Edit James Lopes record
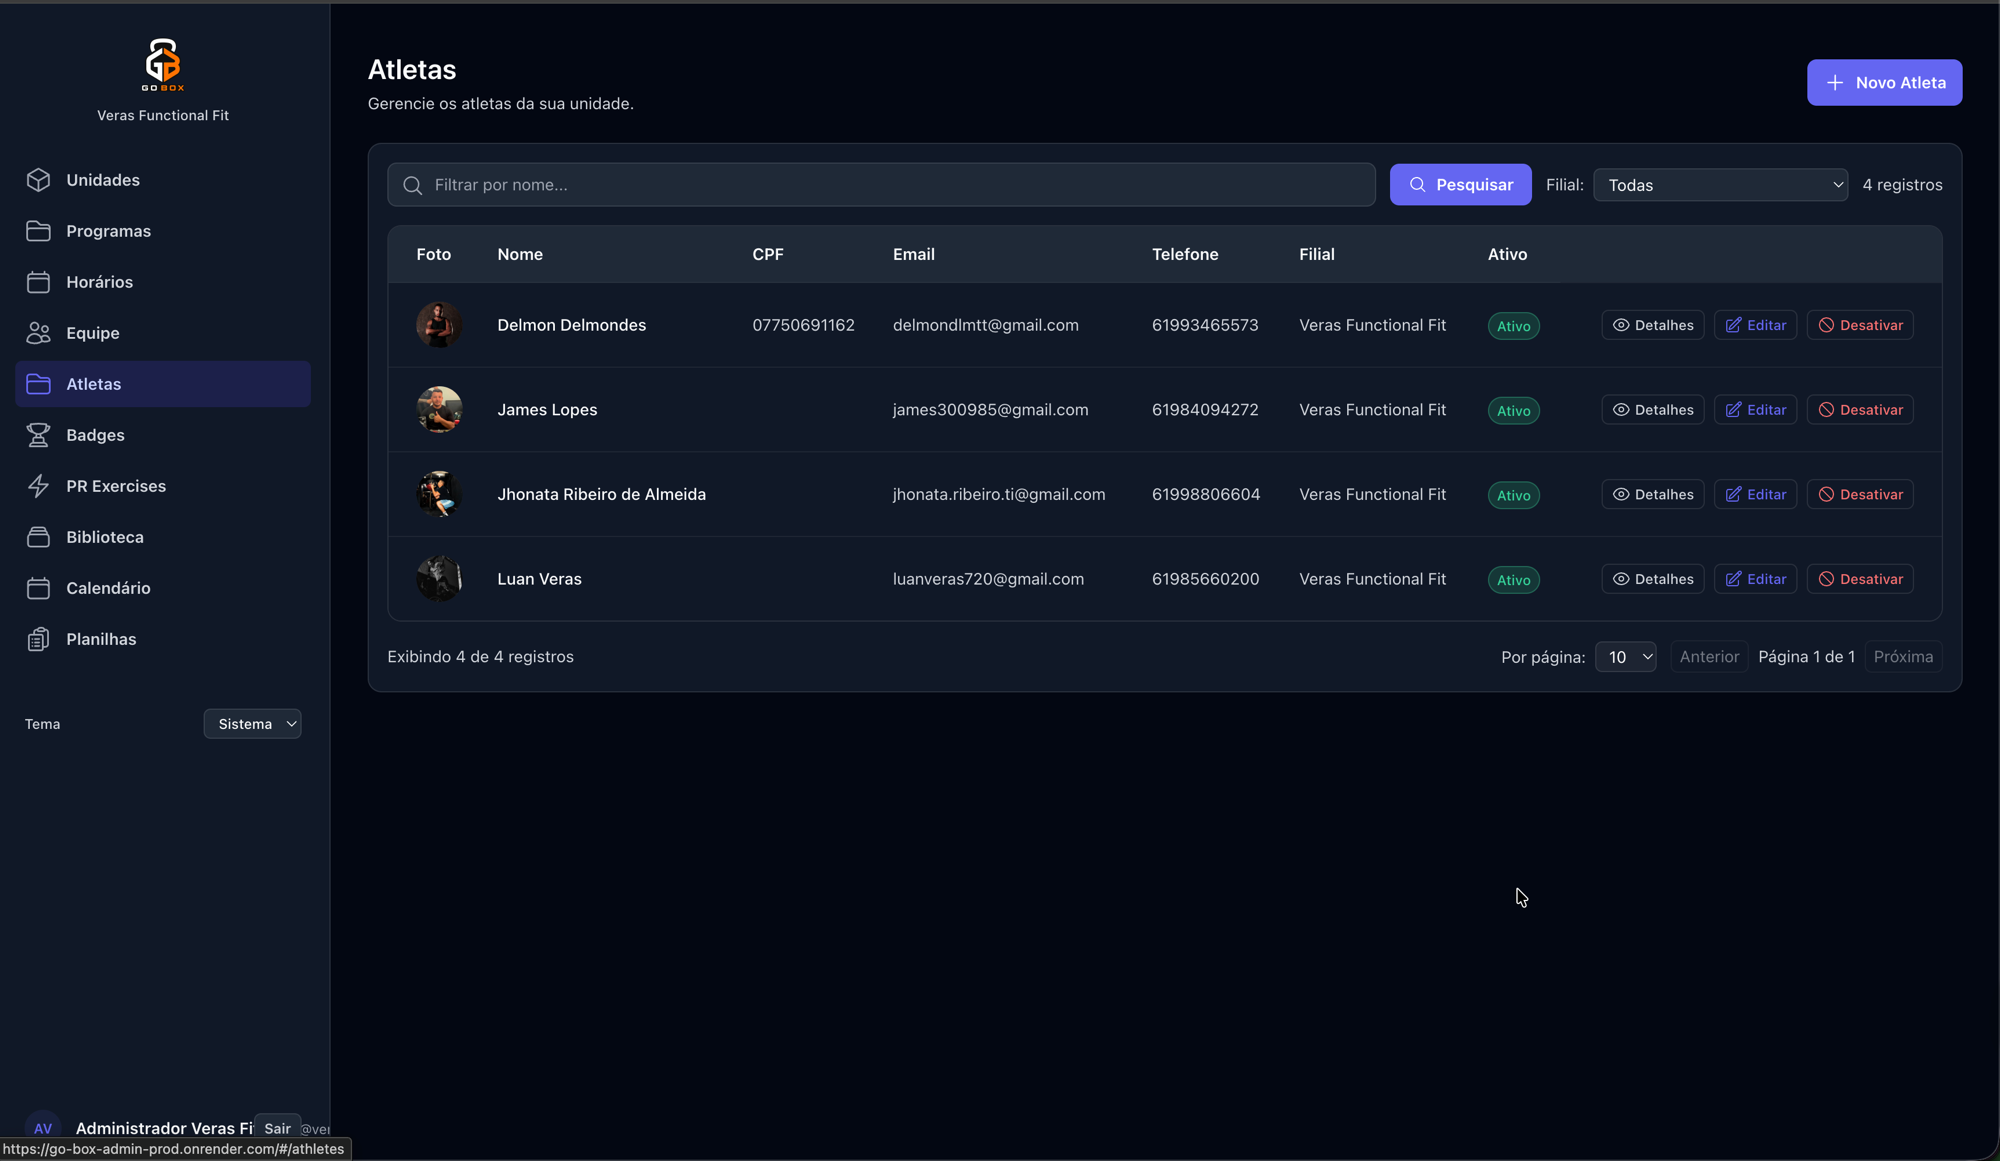Image resolution: width=2000 pixels, height=1161 pixels. click(x=1755, y=410)
